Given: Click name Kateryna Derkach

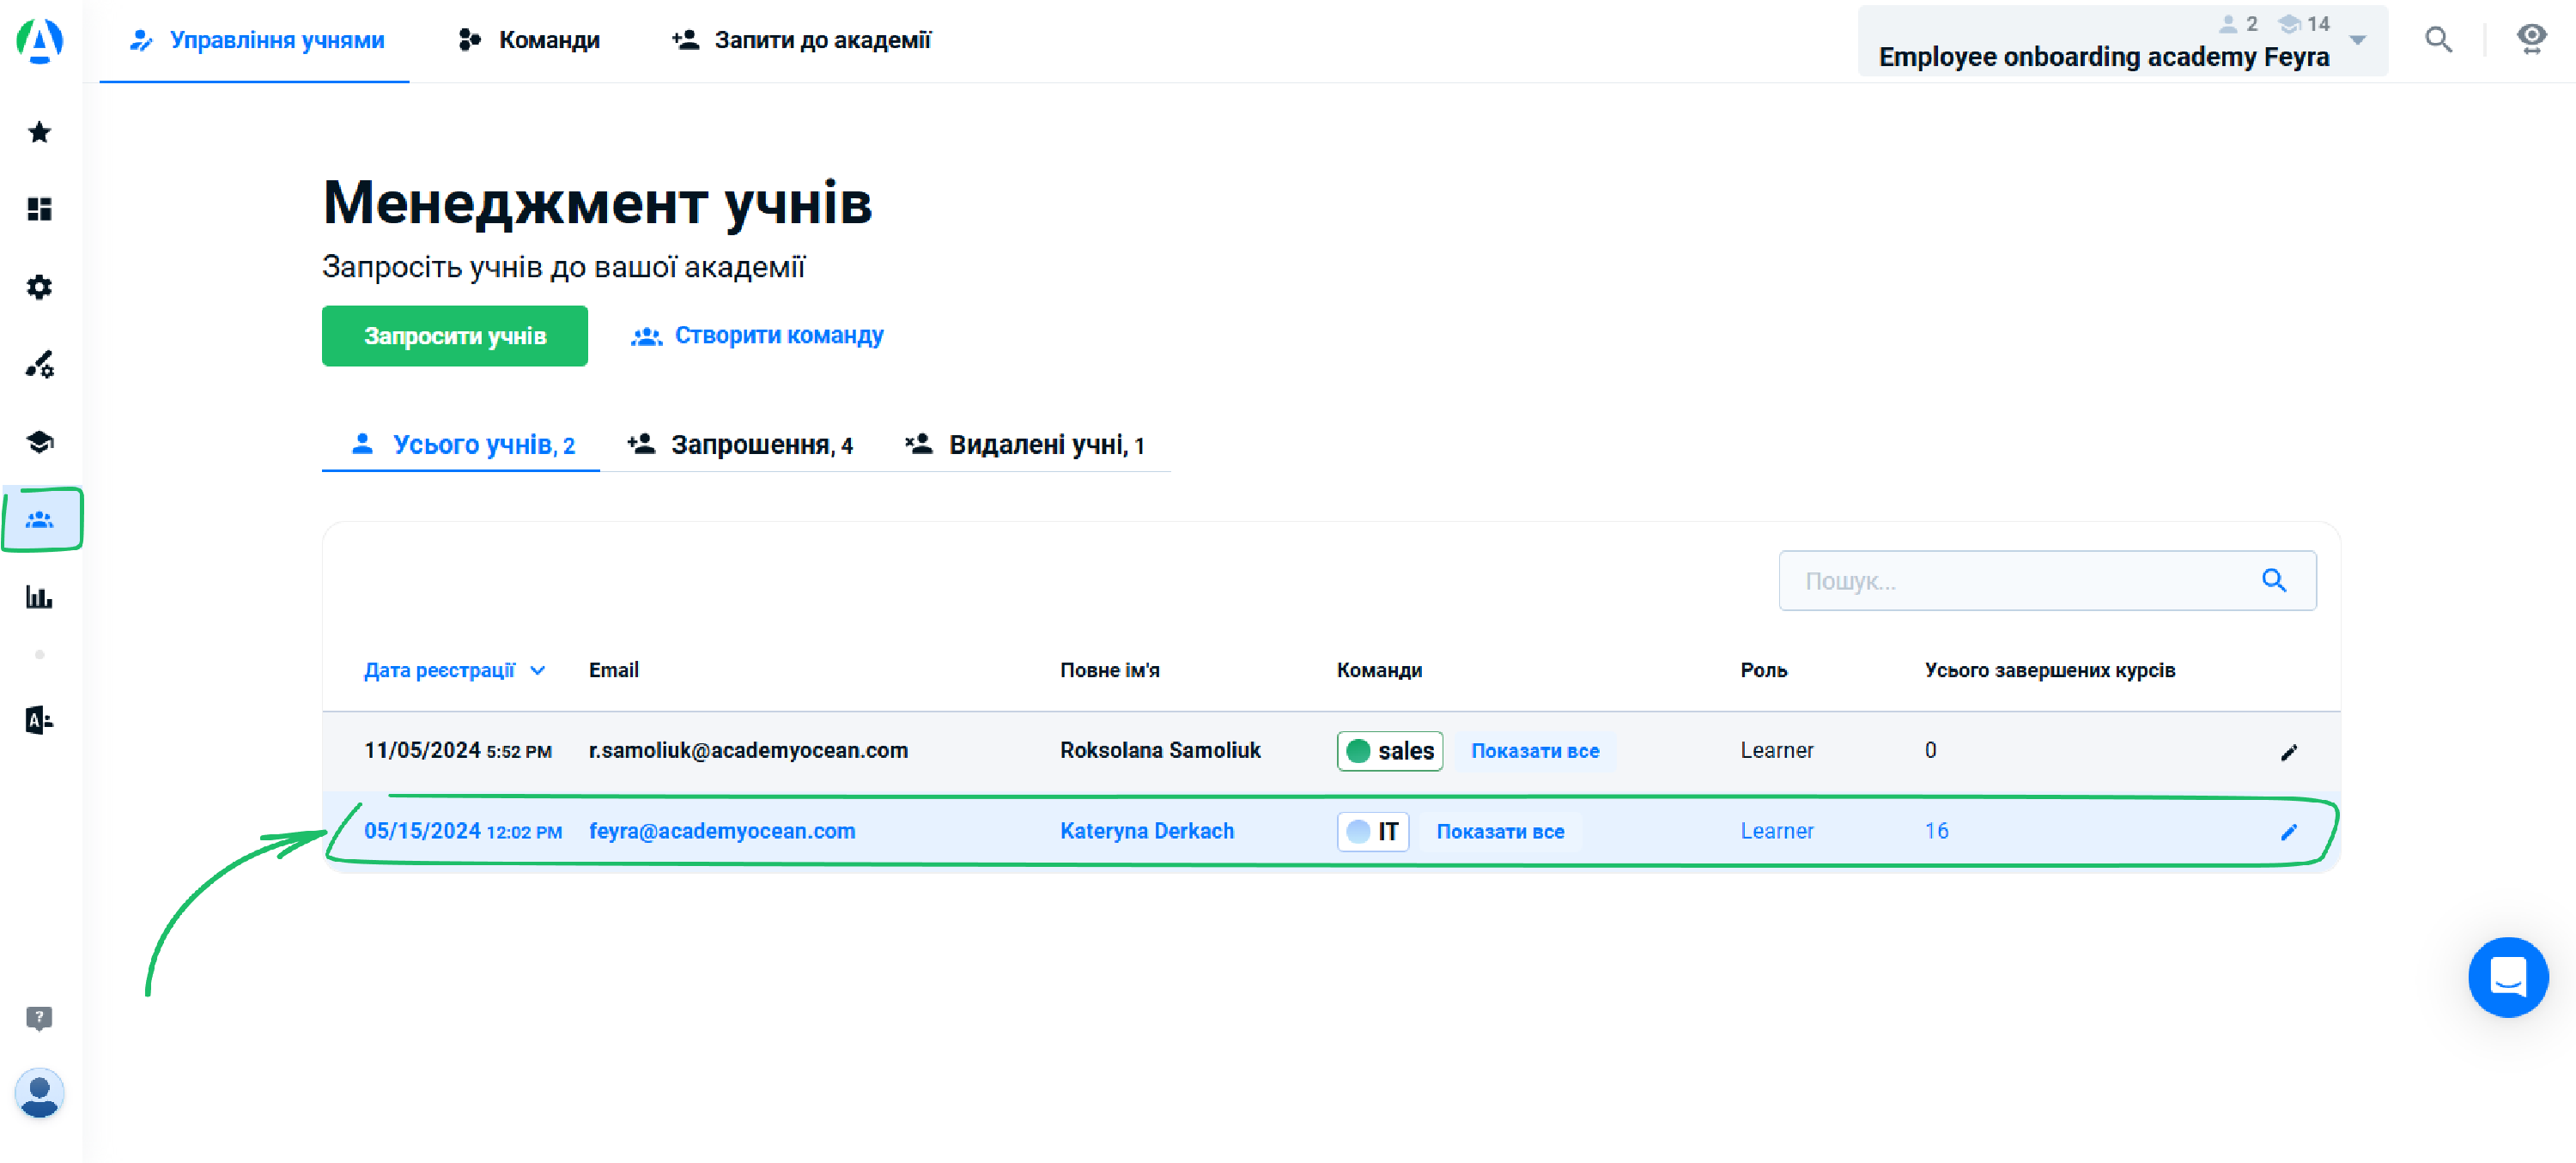Looking at the screenshot, I should (1146, 831).
